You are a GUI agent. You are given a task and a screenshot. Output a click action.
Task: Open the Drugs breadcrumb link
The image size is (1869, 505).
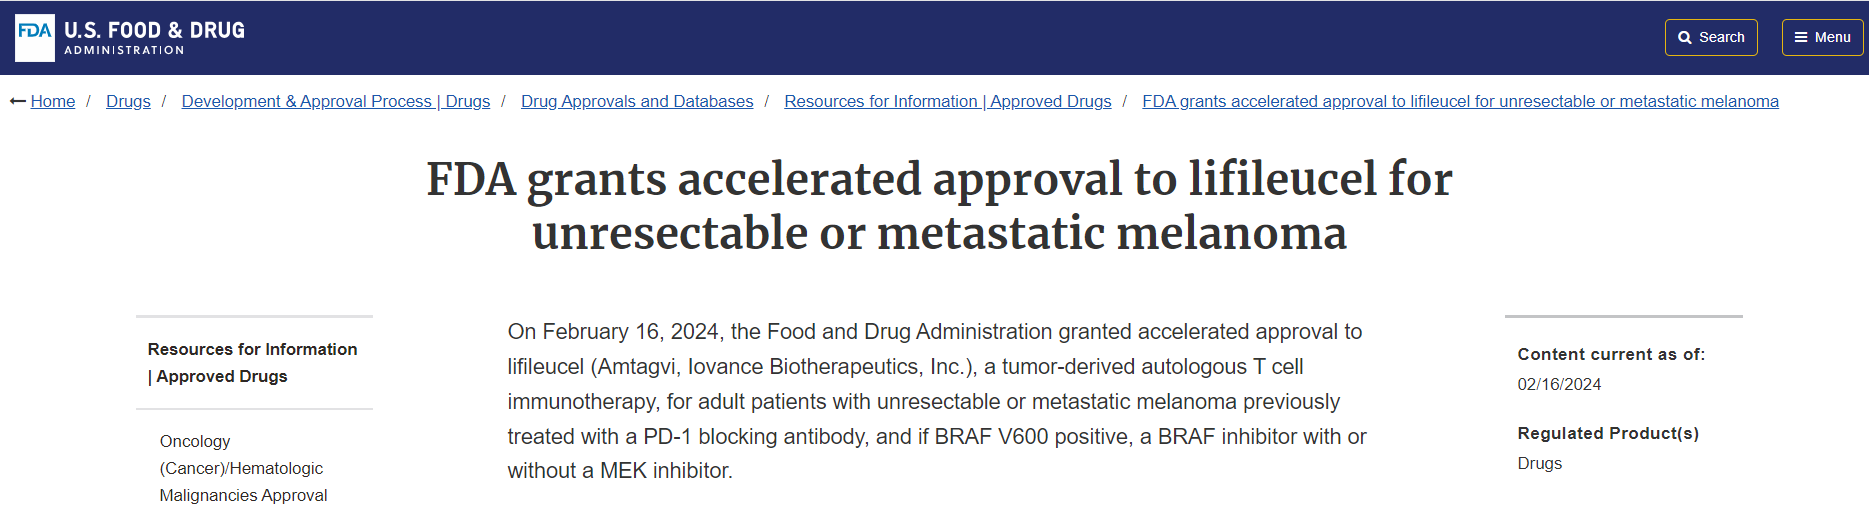tap(128, 101)
